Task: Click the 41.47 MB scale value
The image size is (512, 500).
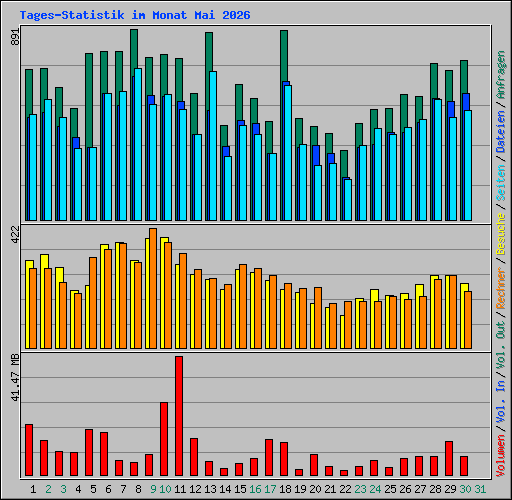Action: pos(15,378)
